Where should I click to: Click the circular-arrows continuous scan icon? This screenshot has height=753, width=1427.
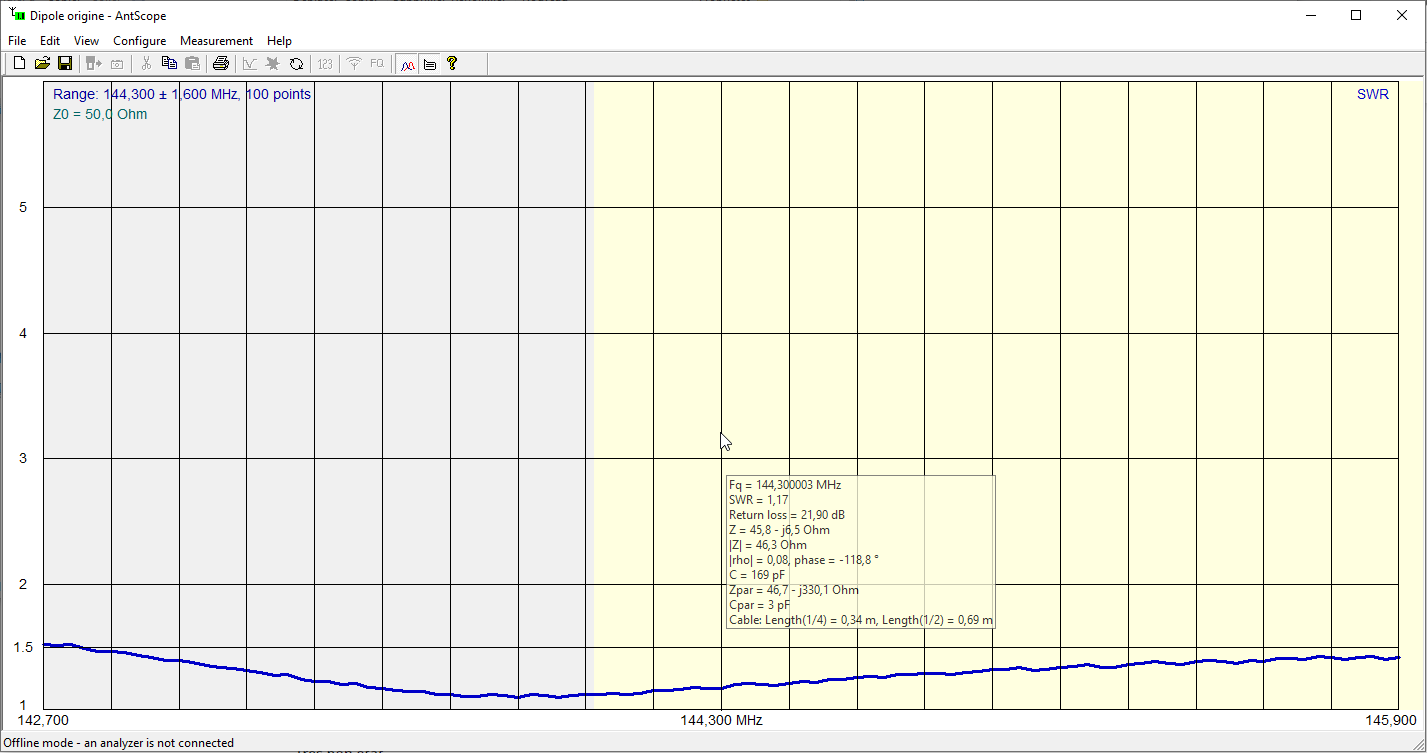(296, 64)
